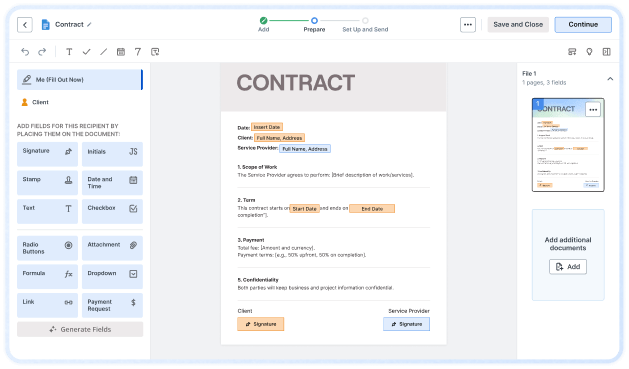Click the Add documents button
This screenshot has width=629, height=369.
[x=568, y=267]
